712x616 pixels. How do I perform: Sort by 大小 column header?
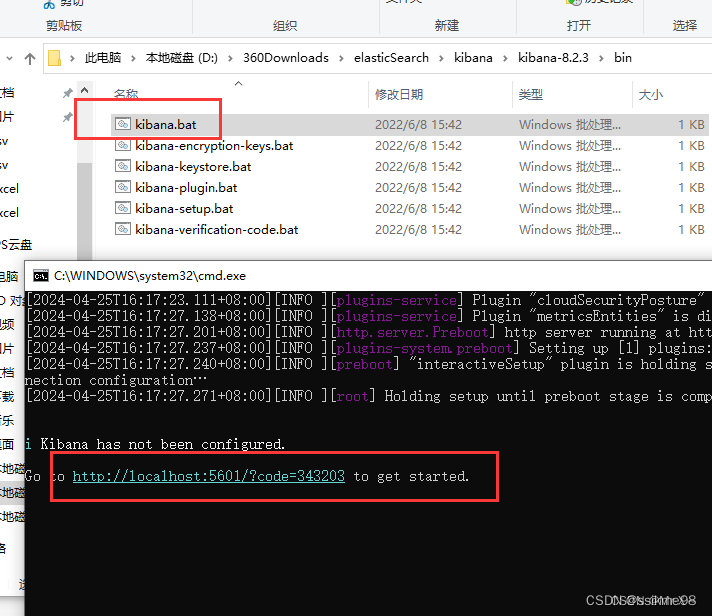pos(651,94)
